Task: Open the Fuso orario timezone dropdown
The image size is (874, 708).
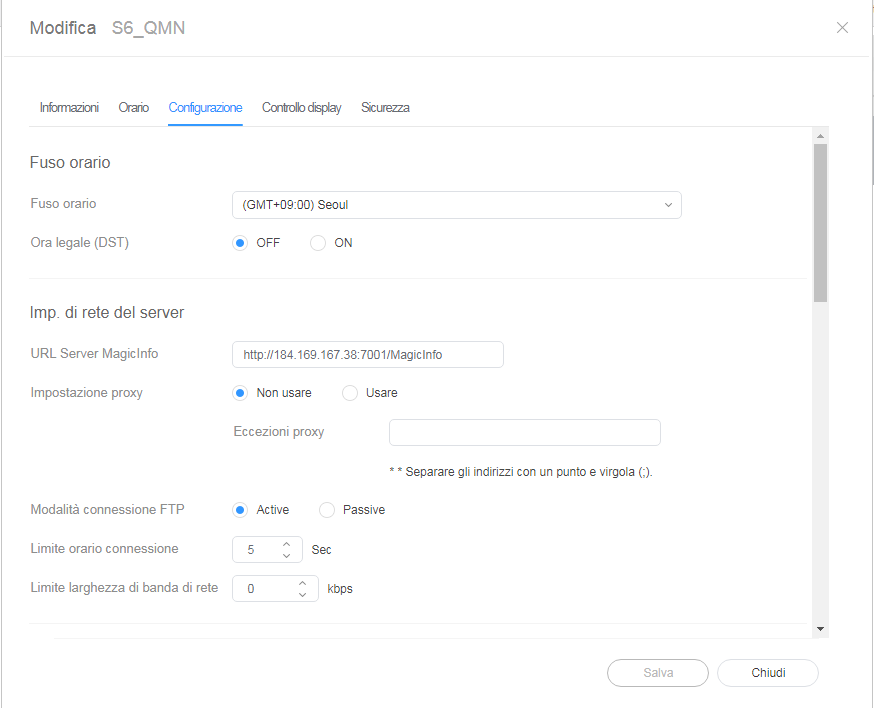Action: coord(456,205)
